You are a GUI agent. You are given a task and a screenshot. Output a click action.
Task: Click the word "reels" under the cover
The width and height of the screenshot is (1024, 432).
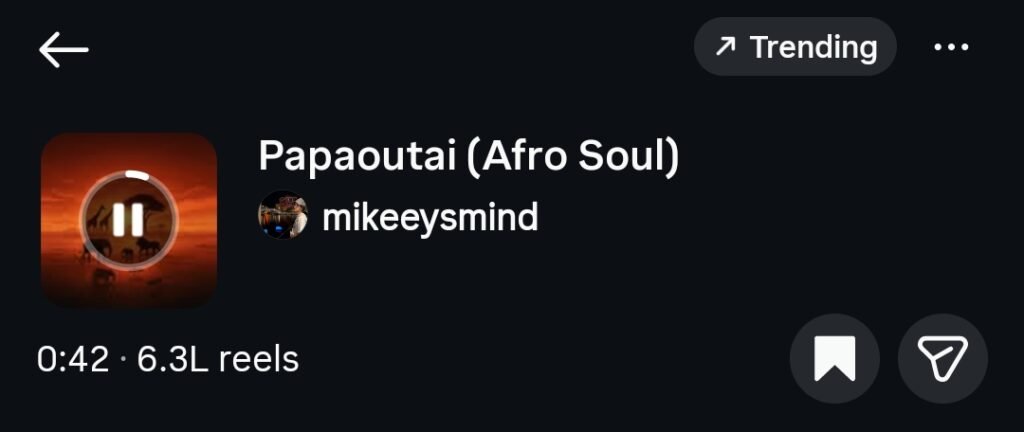pos(259,359)
